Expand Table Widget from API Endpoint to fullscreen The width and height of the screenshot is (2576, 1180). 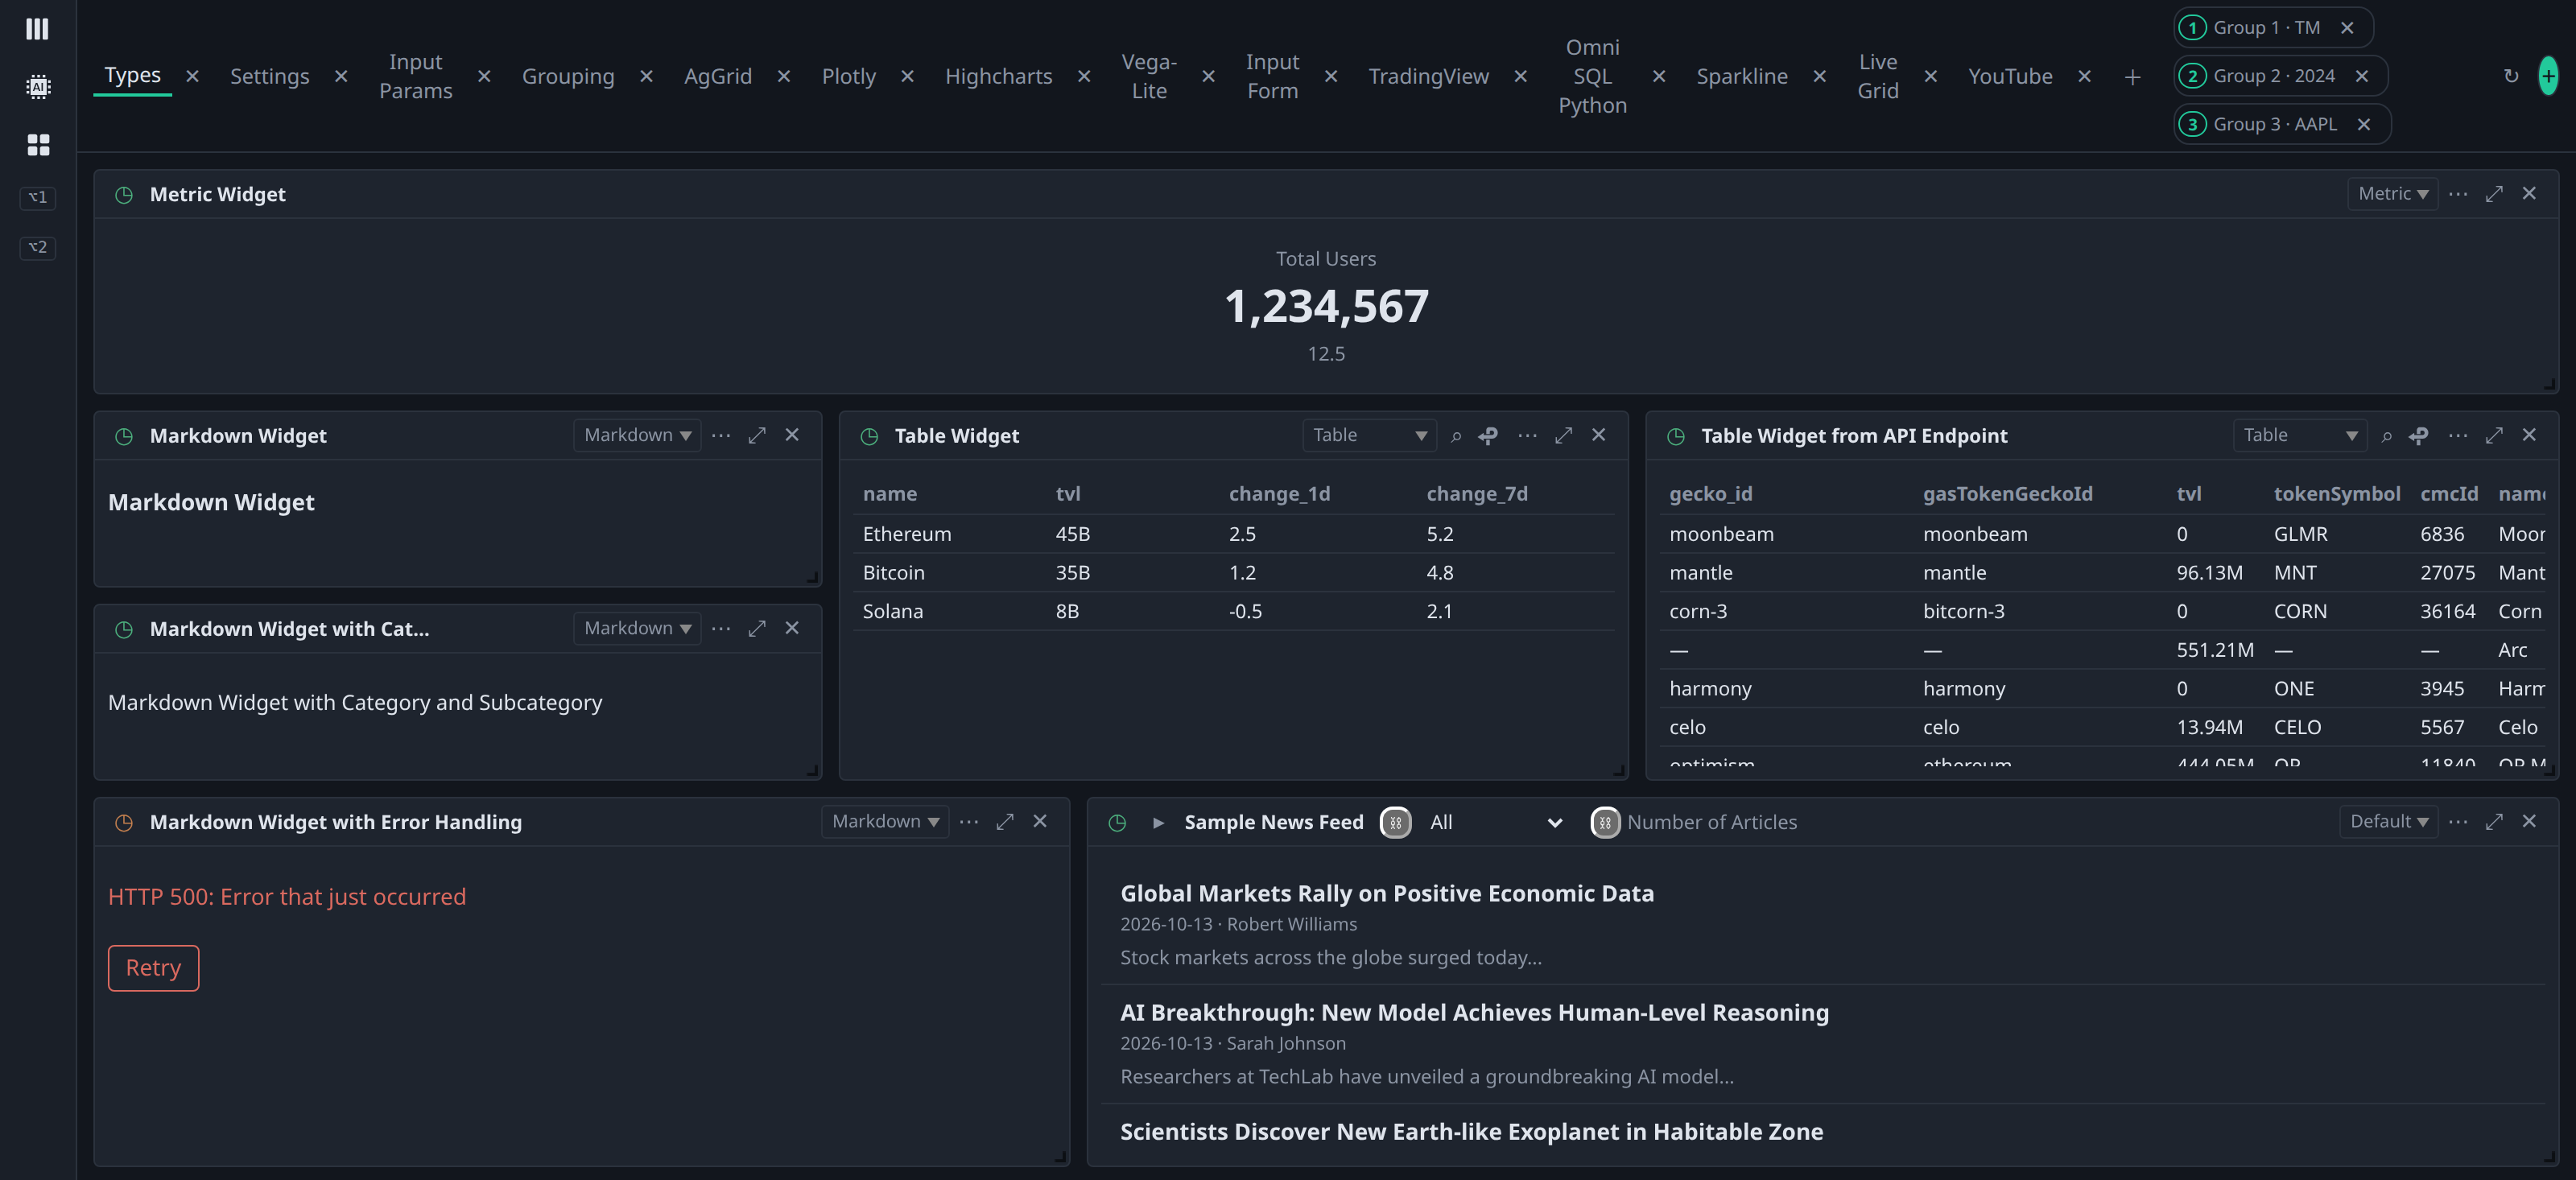[x=2494, y=435]
